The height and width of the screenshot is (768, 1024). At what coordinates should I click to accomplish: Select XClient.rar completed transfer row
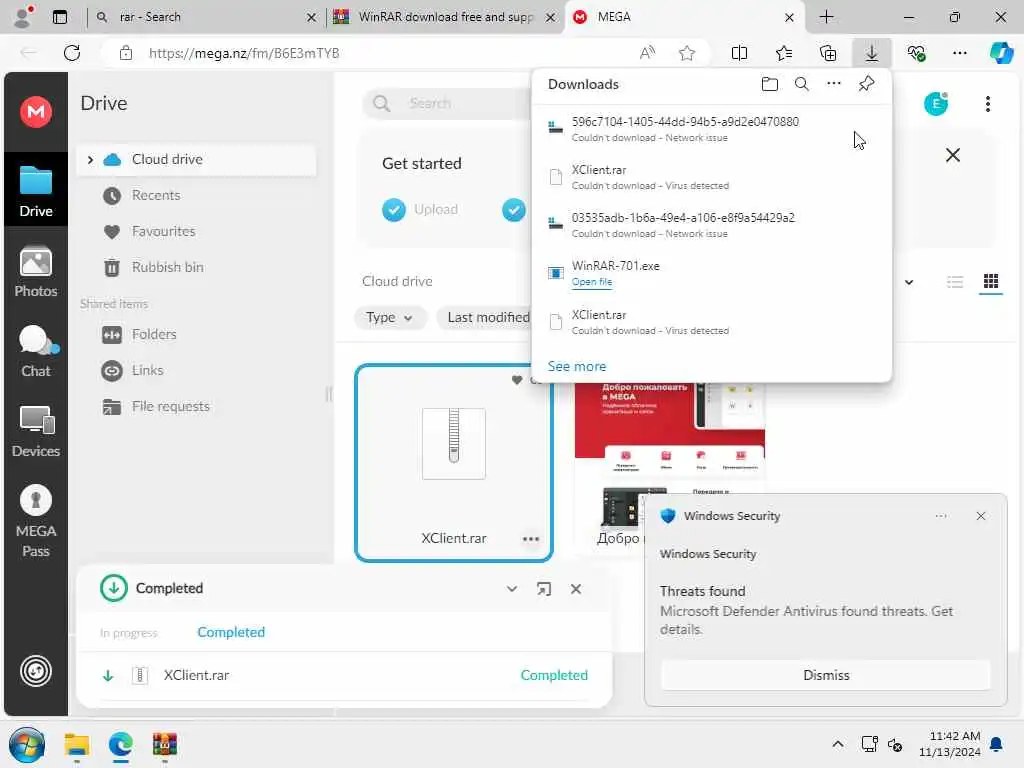345,675
